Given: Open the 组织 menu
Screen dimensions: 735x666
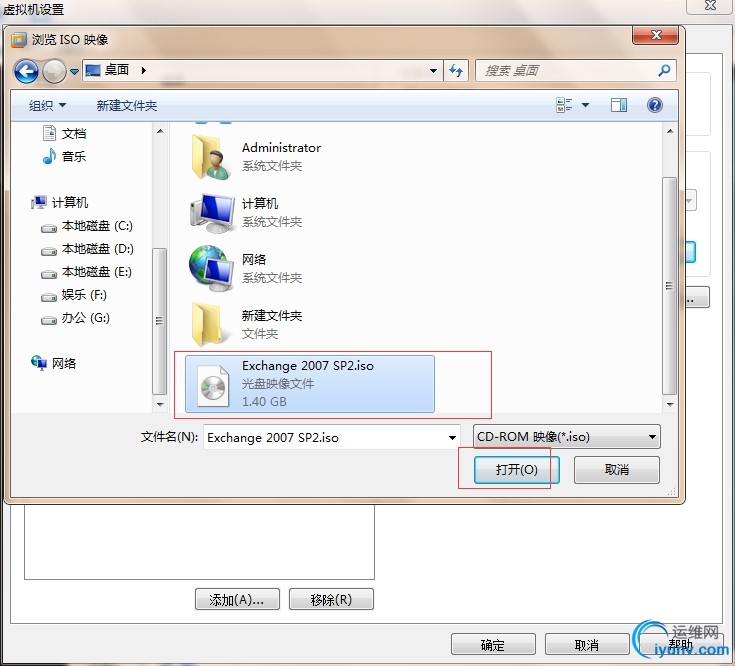Looking at the screenshot, I should point(47,105).
